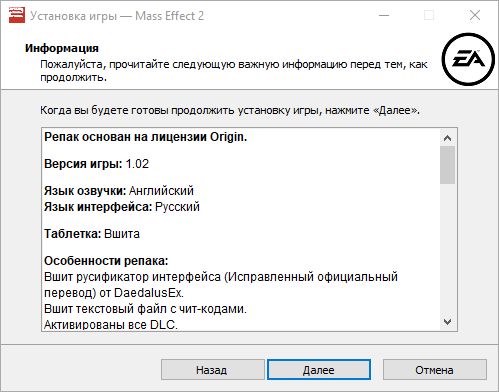Click the 'Язык озвучки: Английский' line

pos(119,191)
